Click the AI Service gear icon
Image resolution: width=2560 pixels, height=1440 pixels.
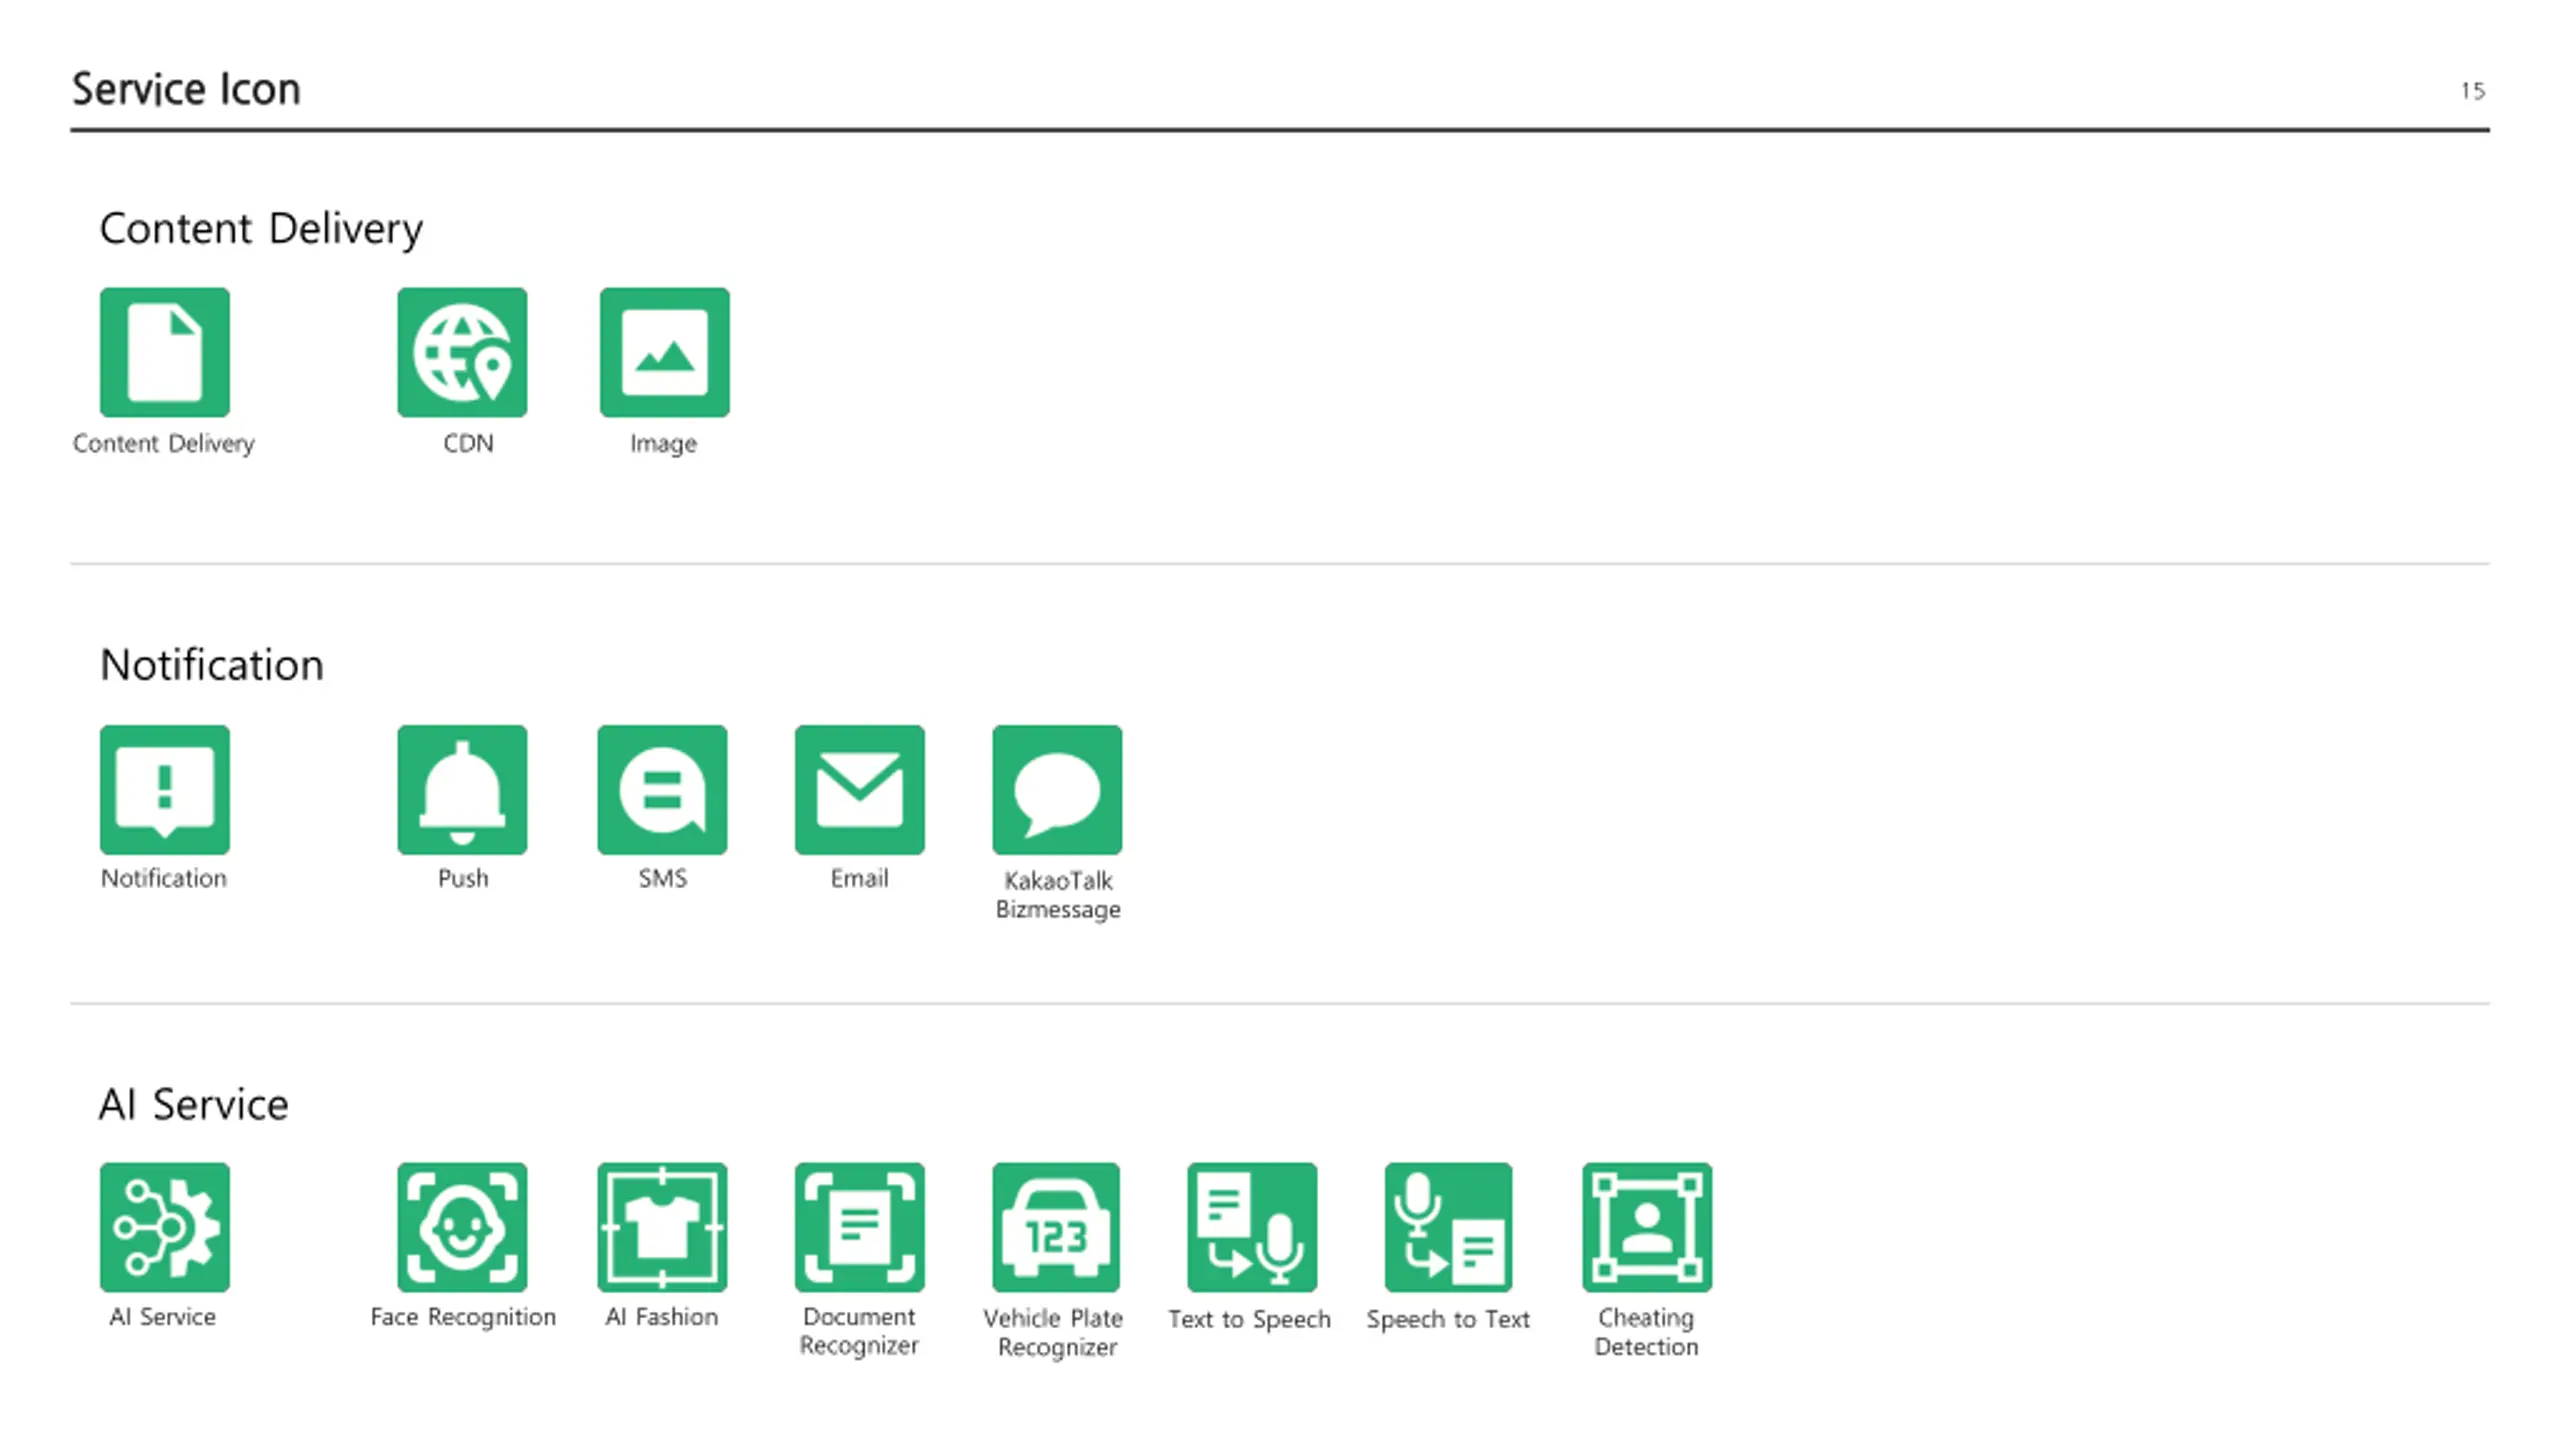(165, 1227)
